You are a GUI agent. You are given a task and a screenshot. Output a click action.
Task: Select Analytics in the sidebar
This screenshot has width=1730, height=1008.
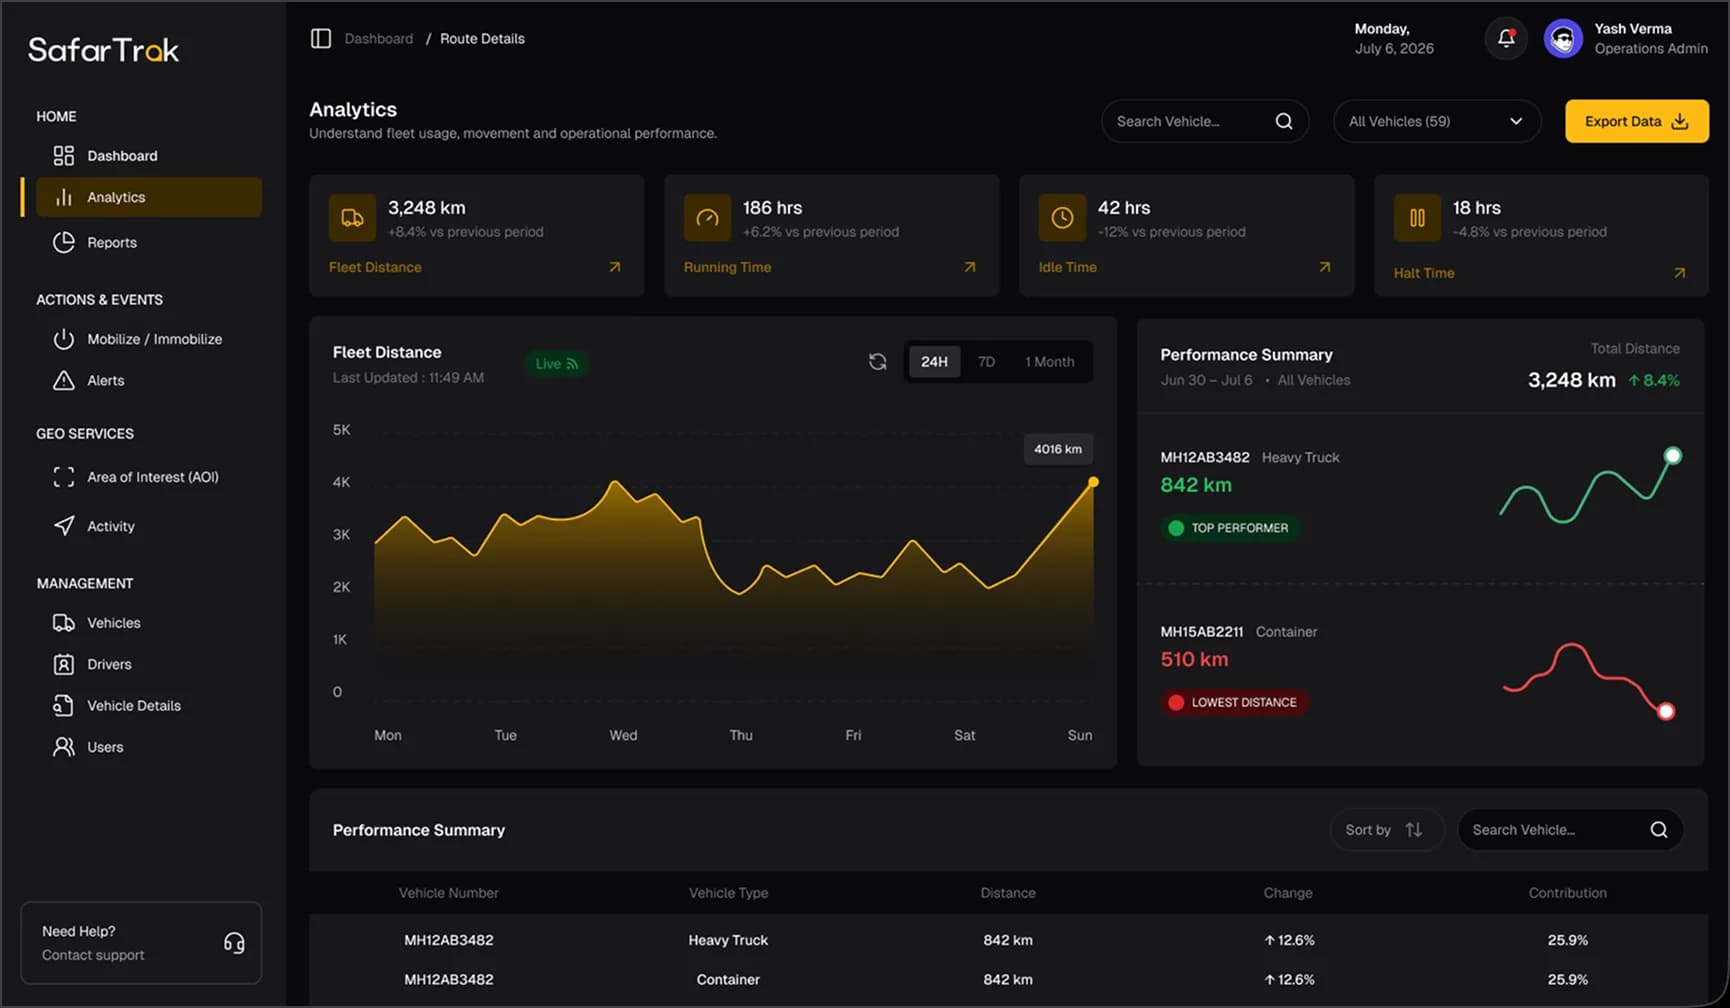coord(149,197)
